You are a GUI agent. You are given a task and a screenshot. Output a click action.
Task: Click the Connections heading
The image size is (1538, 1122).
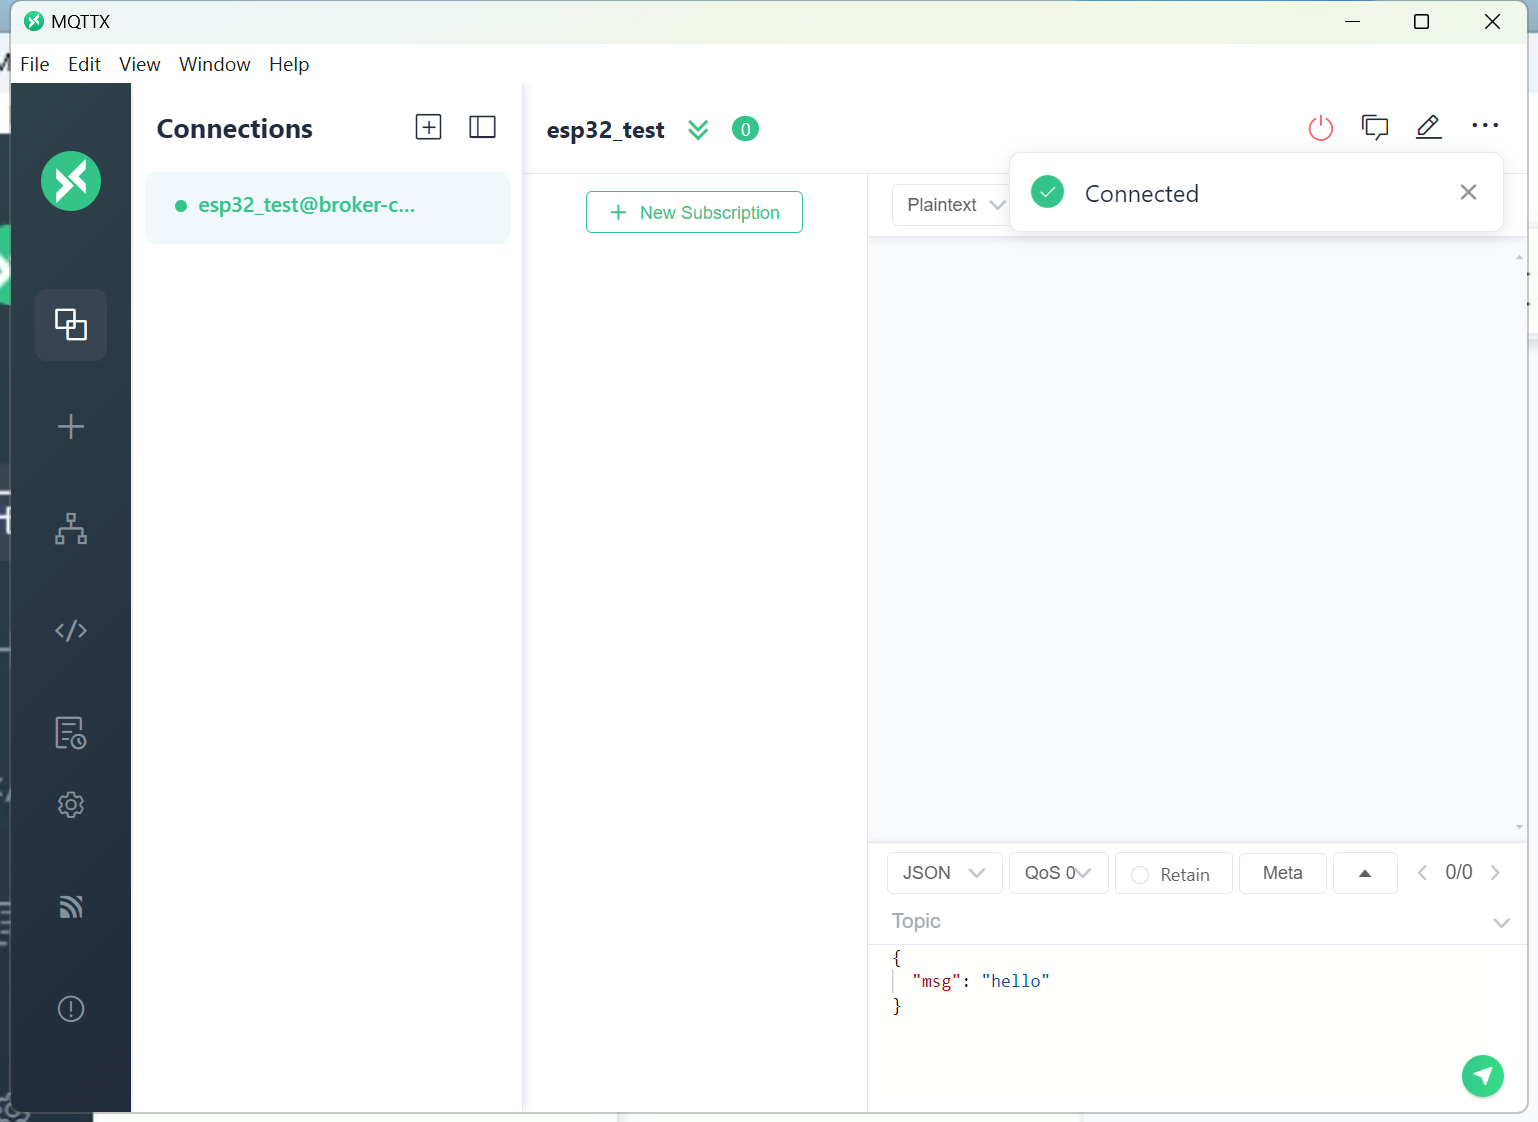point(235,129)
